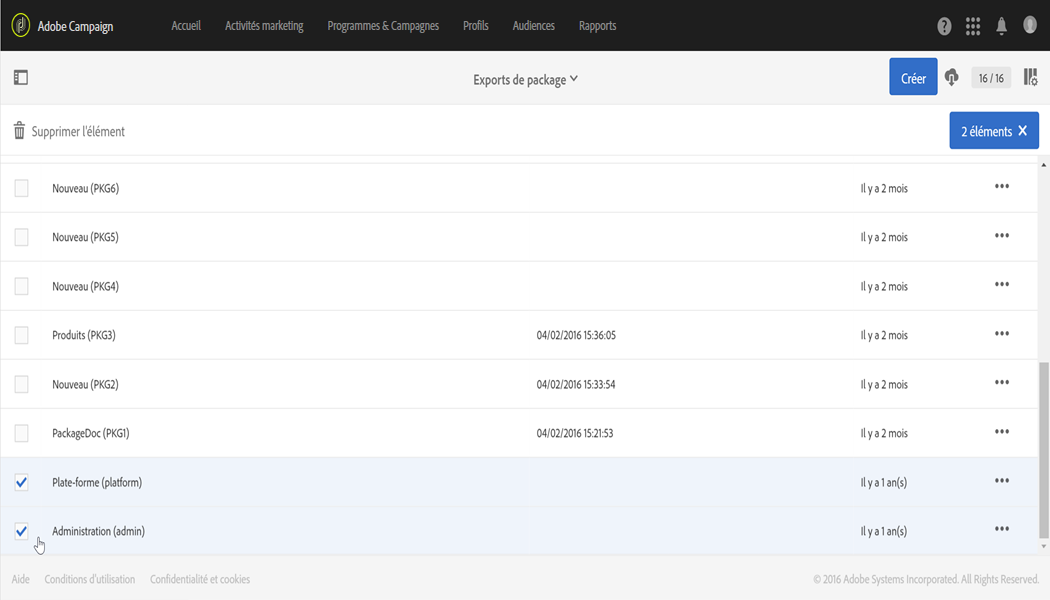The height and width of the screenshot is (600, 1050).
Task: Click the Créer button
Action: point(913,77)
